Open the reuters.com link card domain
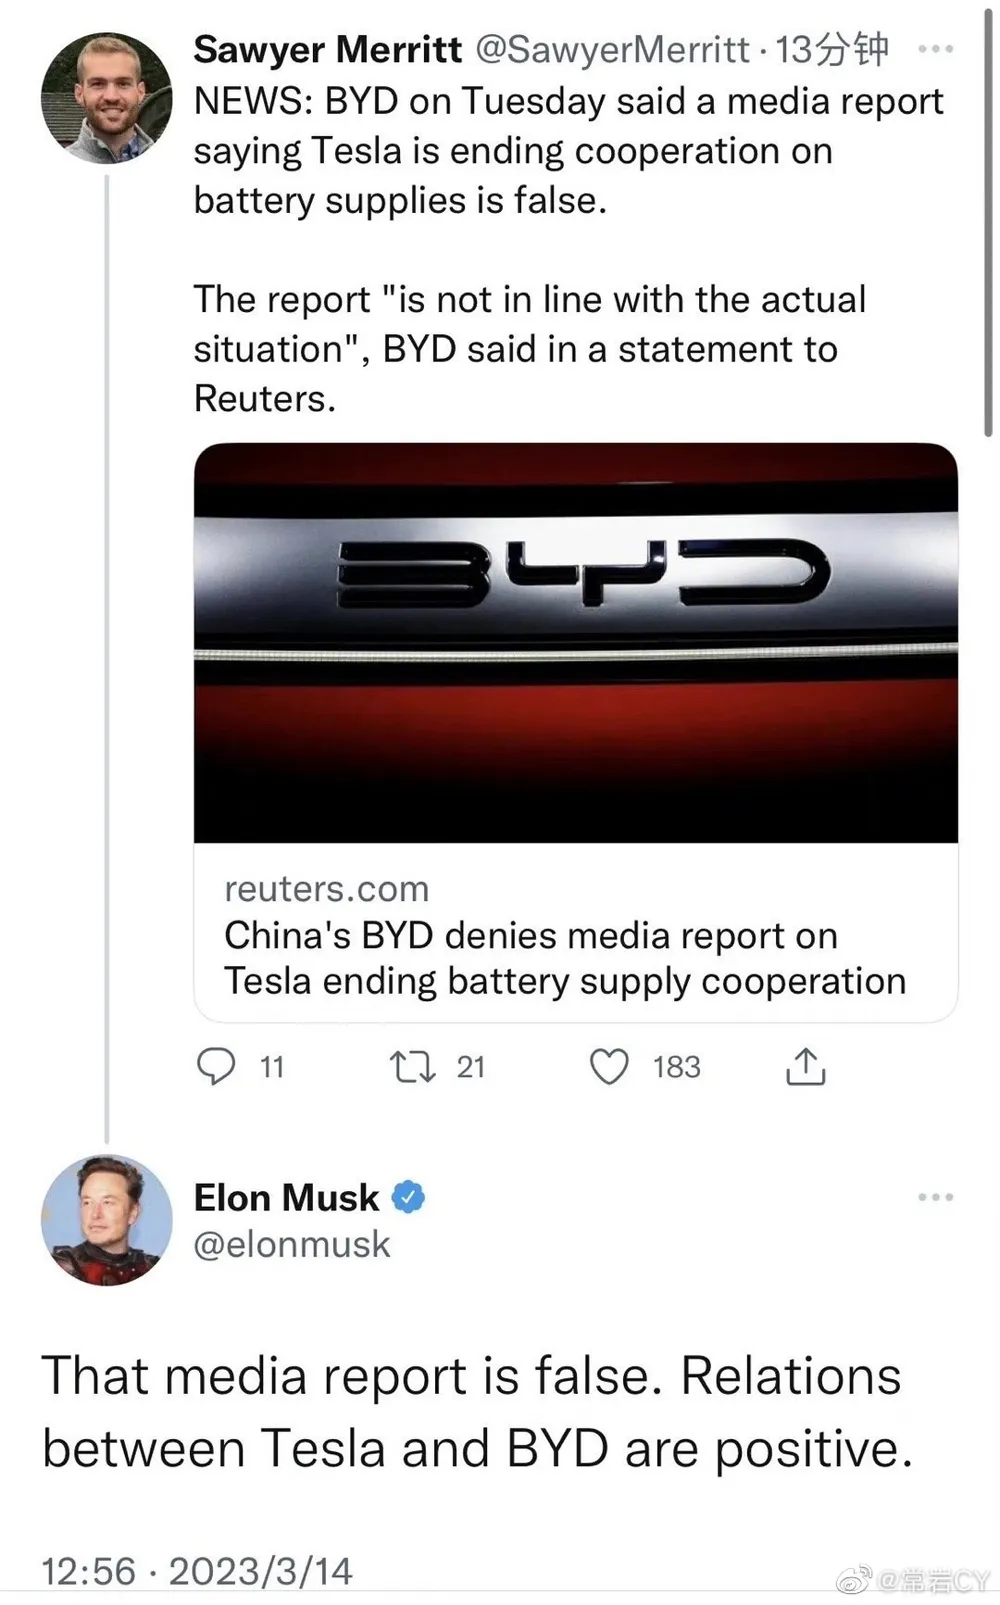1000x1605 pixels. 327,889
